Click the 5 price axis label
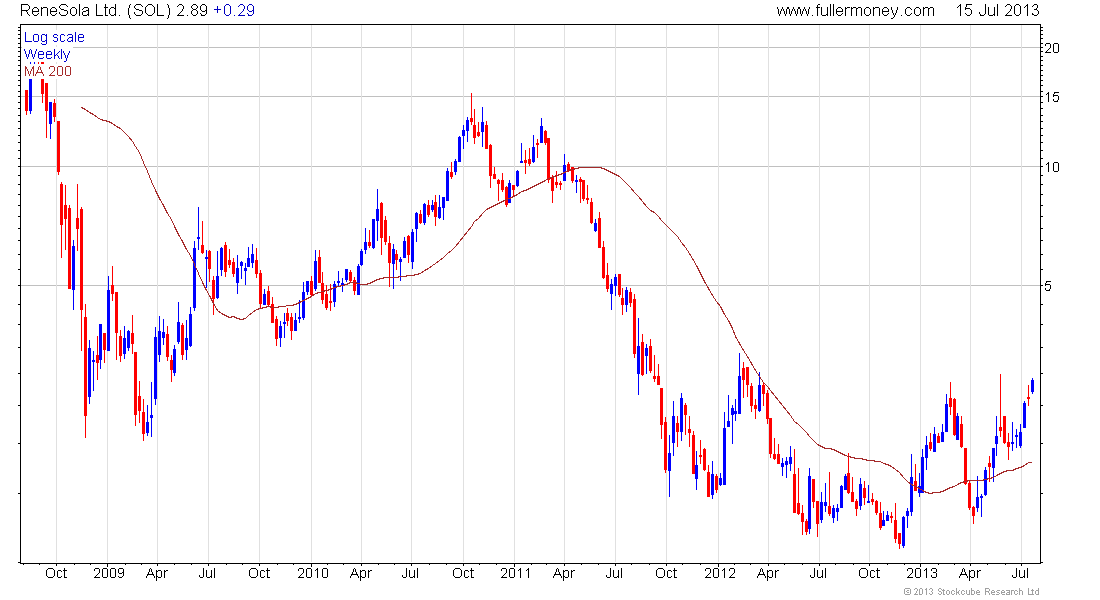 [x=1048, y=286]
